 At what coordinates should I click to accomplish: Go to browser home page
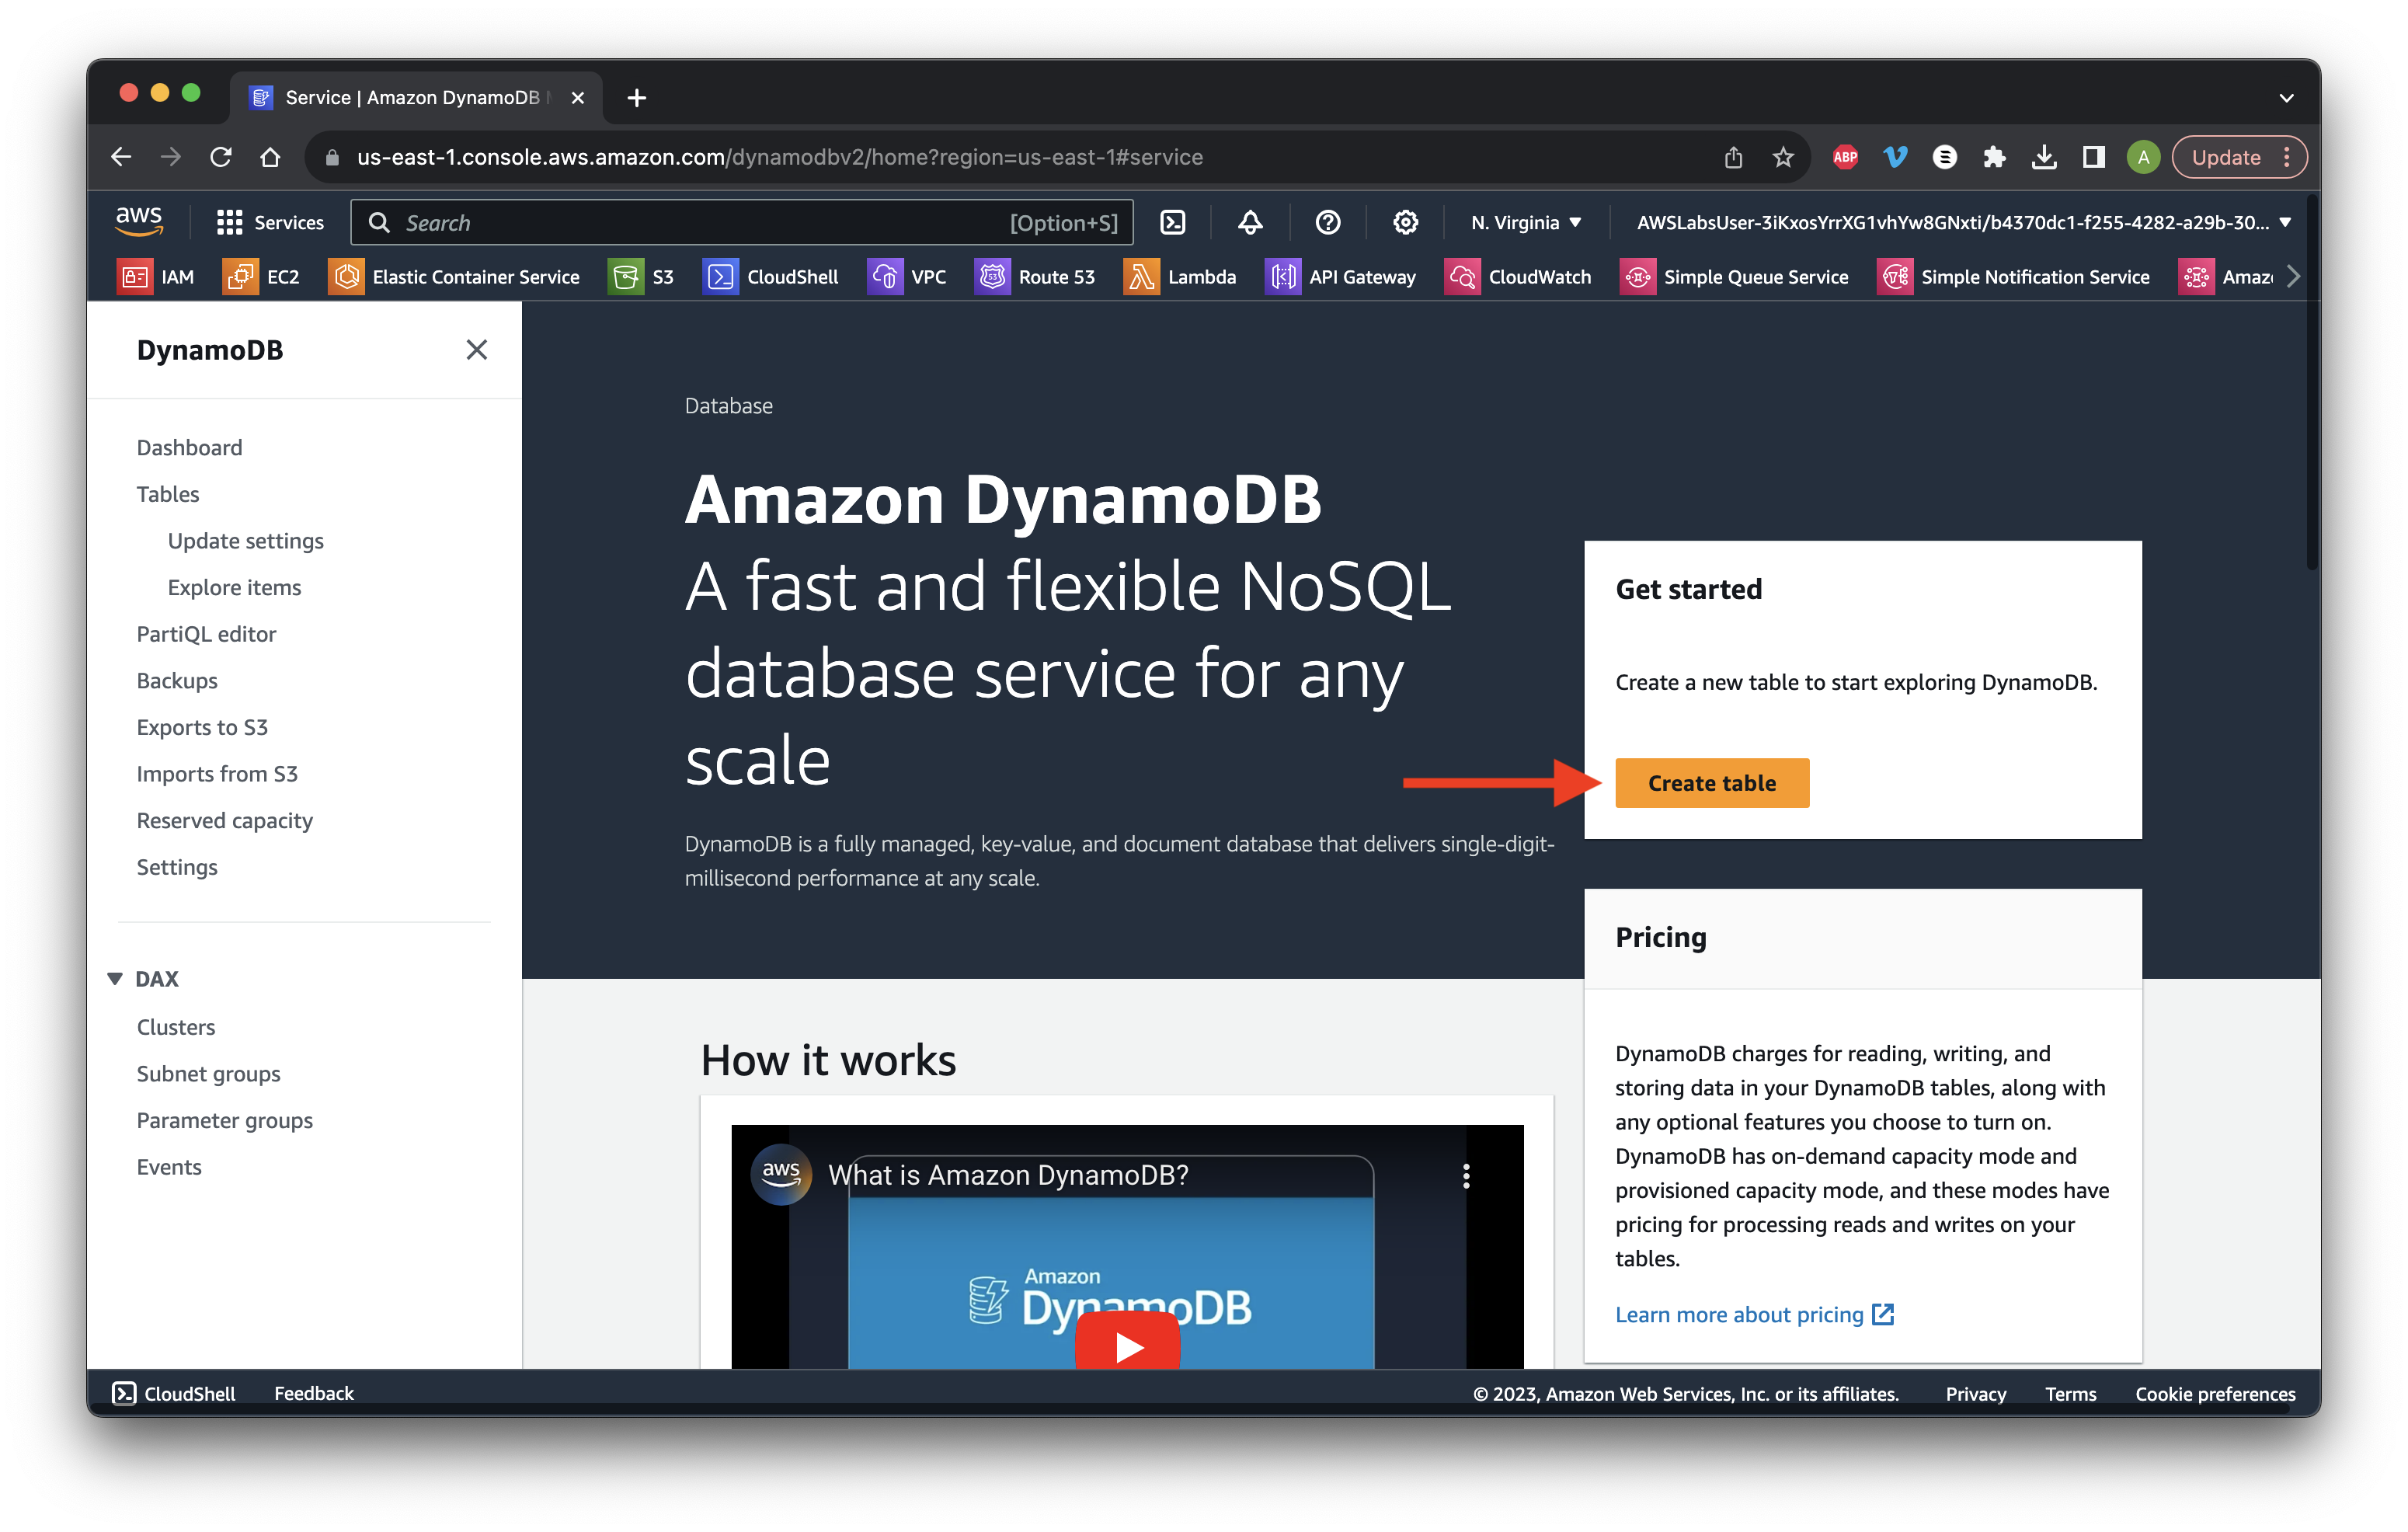pos(270,157)
